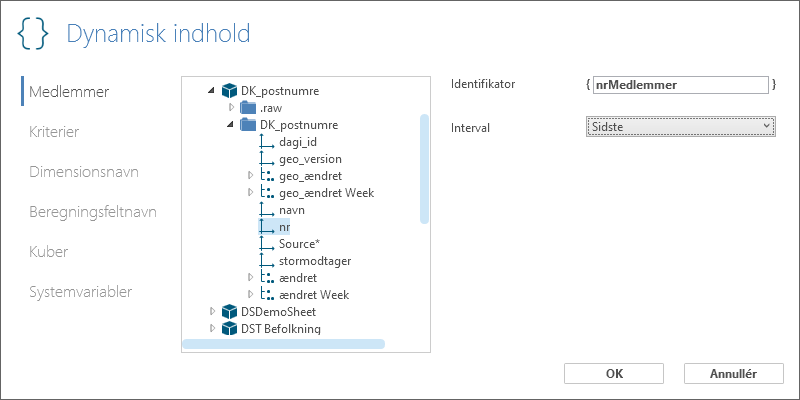Expand the .raw folder node
The height and width of the screenshot is (400, 800).
point(231,108)
